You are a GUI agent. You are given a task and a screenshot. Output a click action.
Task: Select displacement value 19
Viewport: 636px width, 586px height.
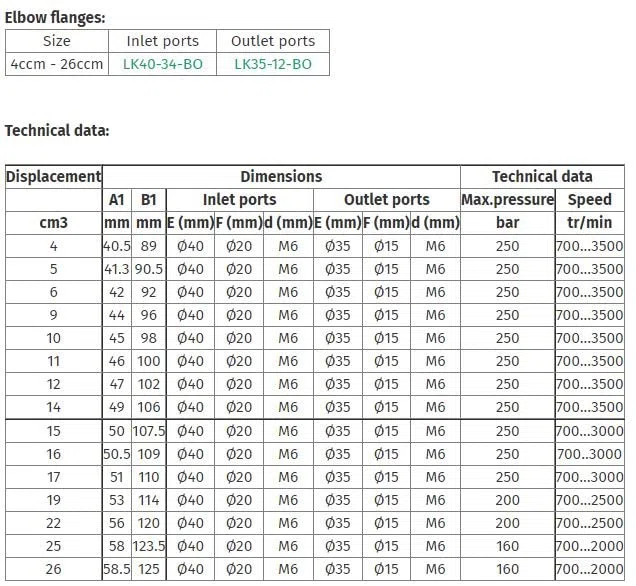tap(54, 500)
